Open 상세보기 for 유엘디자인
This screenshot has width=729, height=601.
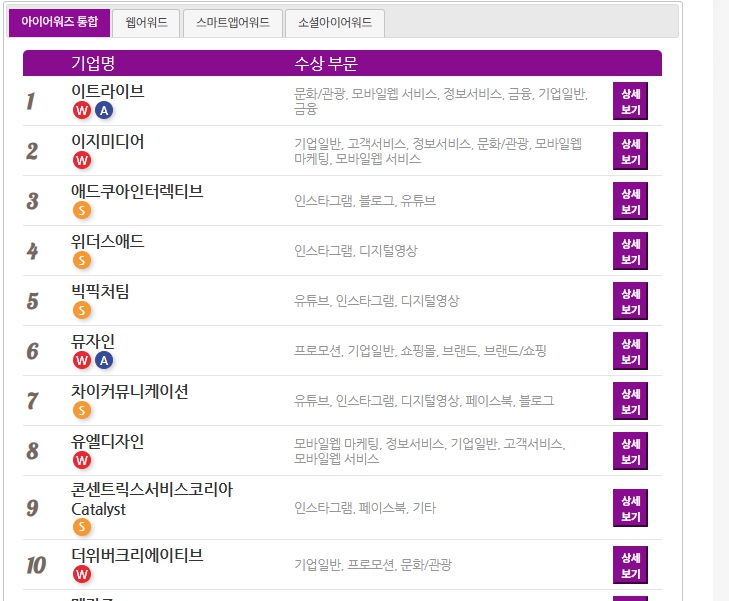click(630, 451)
